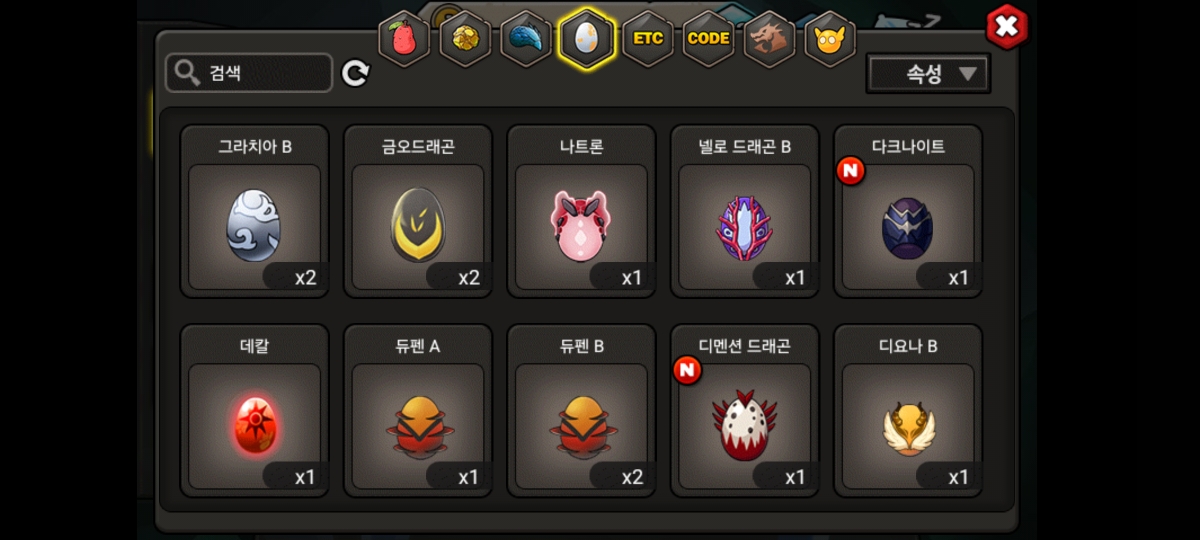Choose the 금오드래곤 black-gold egg

(418, 211)
